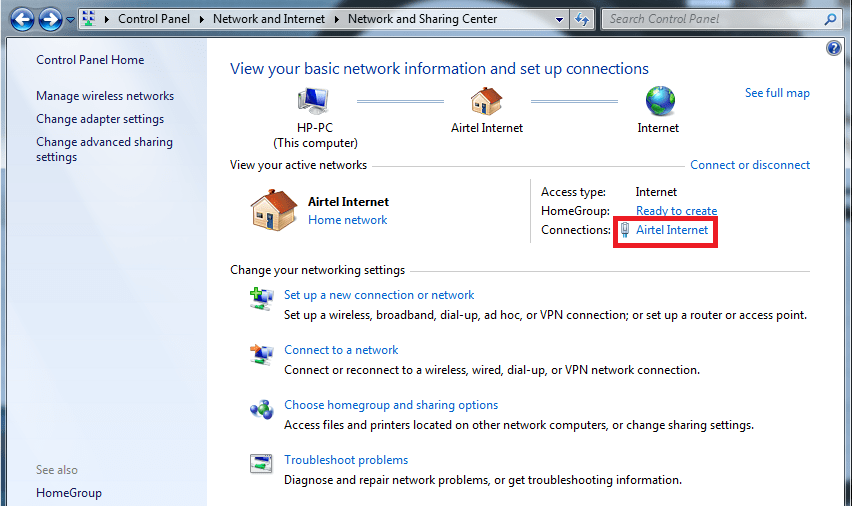852x506 pixels.
Task: Click the bold Airtel Internet network name
Action: tap(348, 202)
